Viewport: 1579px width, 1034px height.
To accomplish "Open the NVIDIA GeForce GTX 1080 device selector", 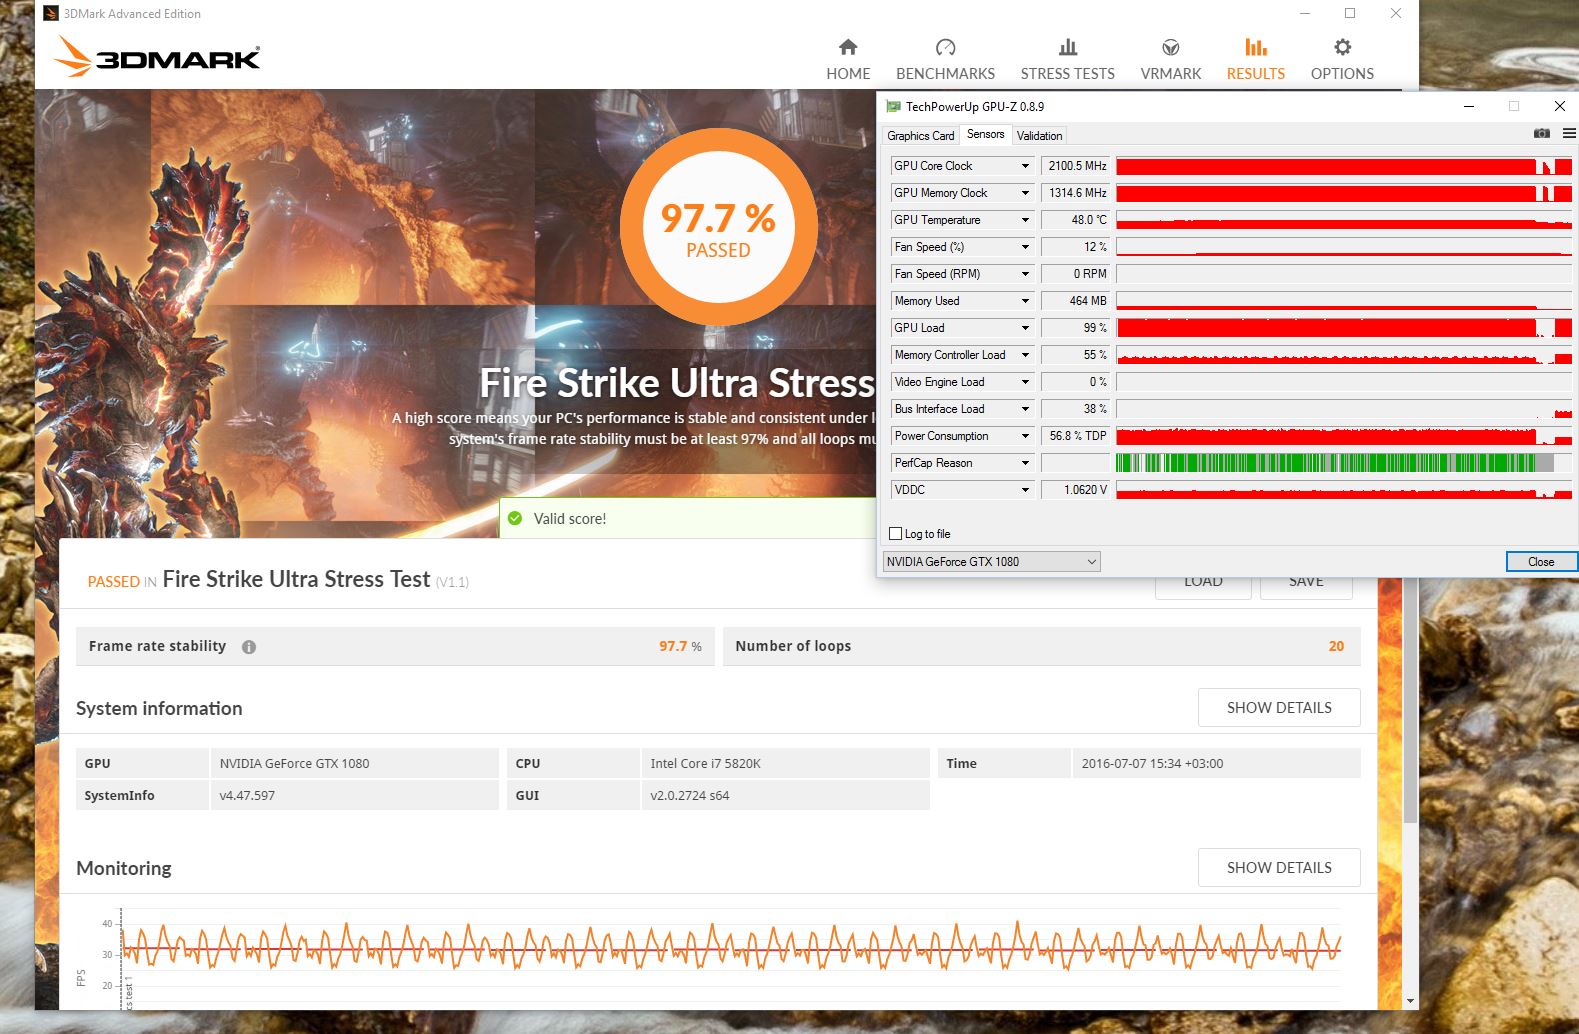I will click(991, 562).
